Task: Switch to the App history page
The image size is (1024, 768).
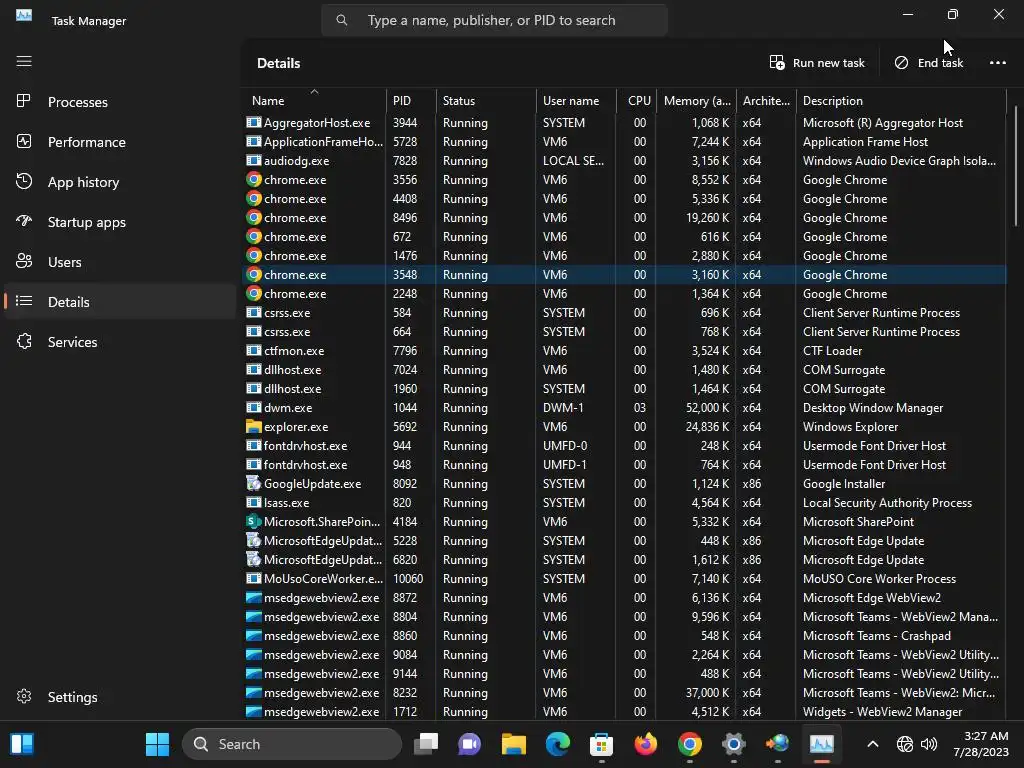Action: (120, 182)
